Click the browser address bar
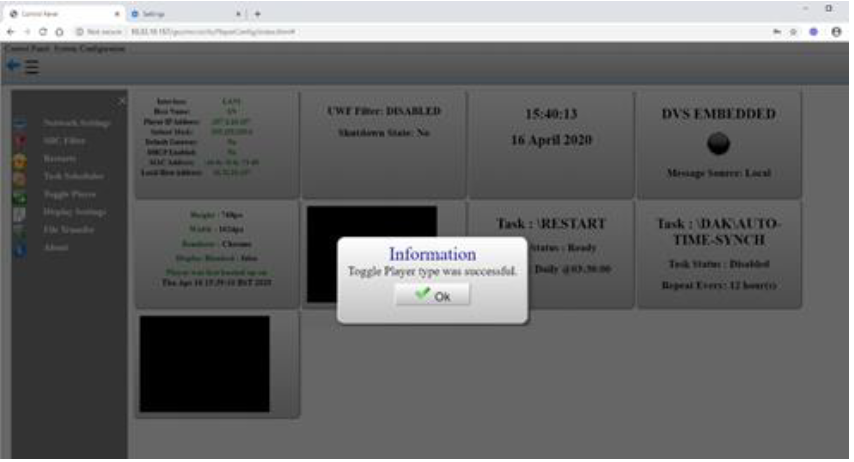This screenshot has width=854, height=462. point(400,32)
